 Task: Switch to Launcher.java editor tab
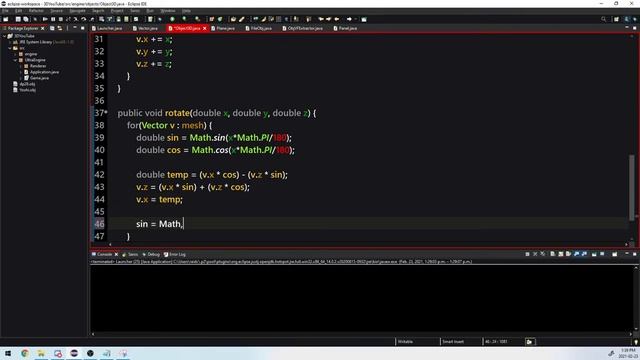point(107,28)
